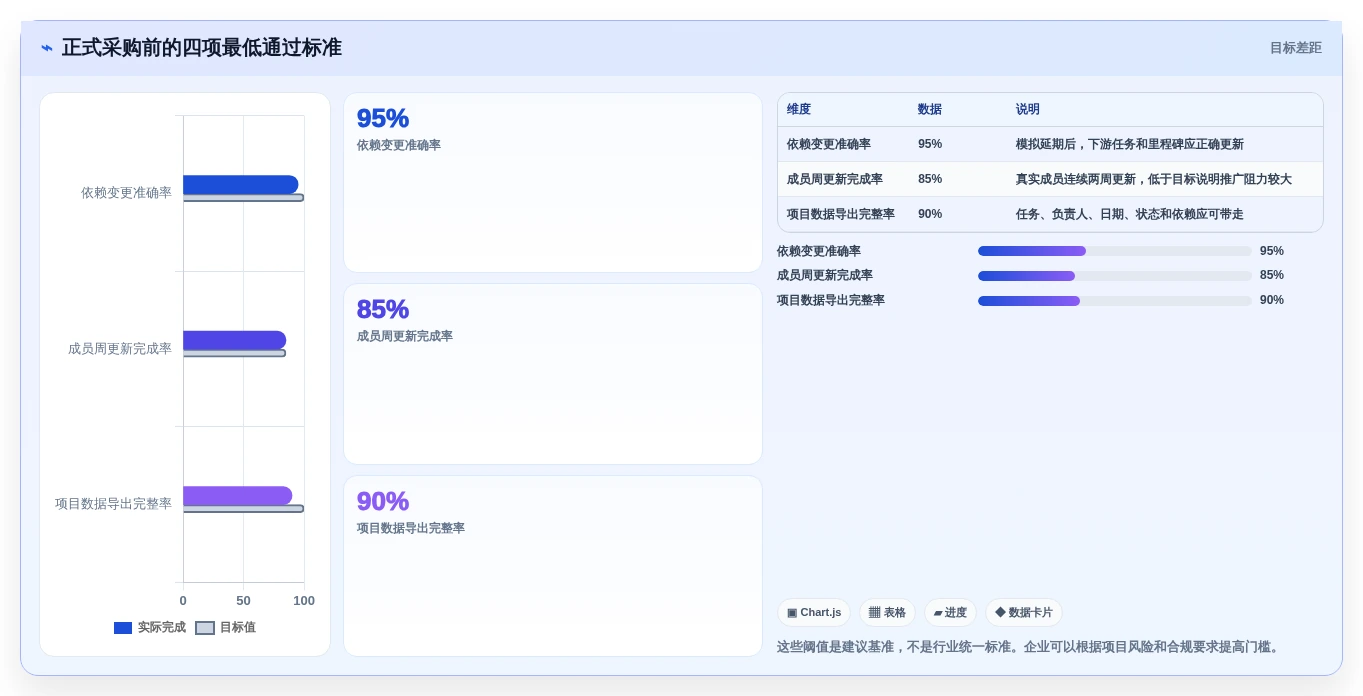The height and width of the screenshot is (696, 1363).
Task: Click the 数据卡片 tag chip
Action: (x=1024, y=612)
